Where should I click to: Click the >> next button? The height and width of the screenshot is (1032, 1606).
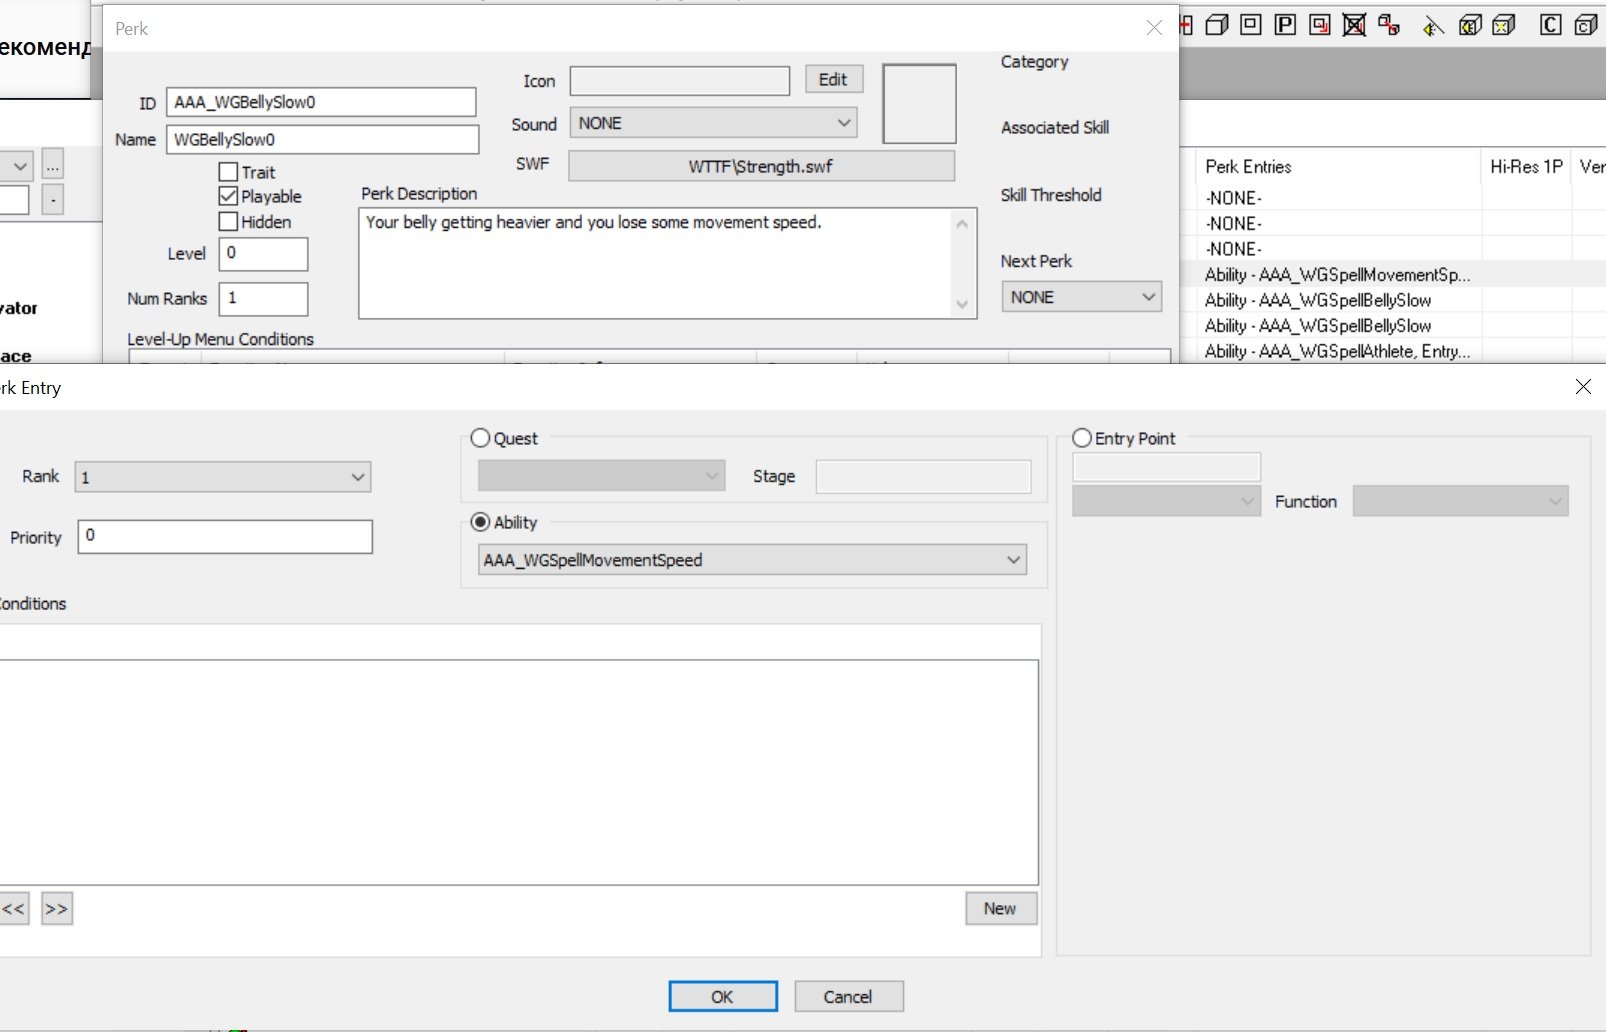click(x=57, y=908)
